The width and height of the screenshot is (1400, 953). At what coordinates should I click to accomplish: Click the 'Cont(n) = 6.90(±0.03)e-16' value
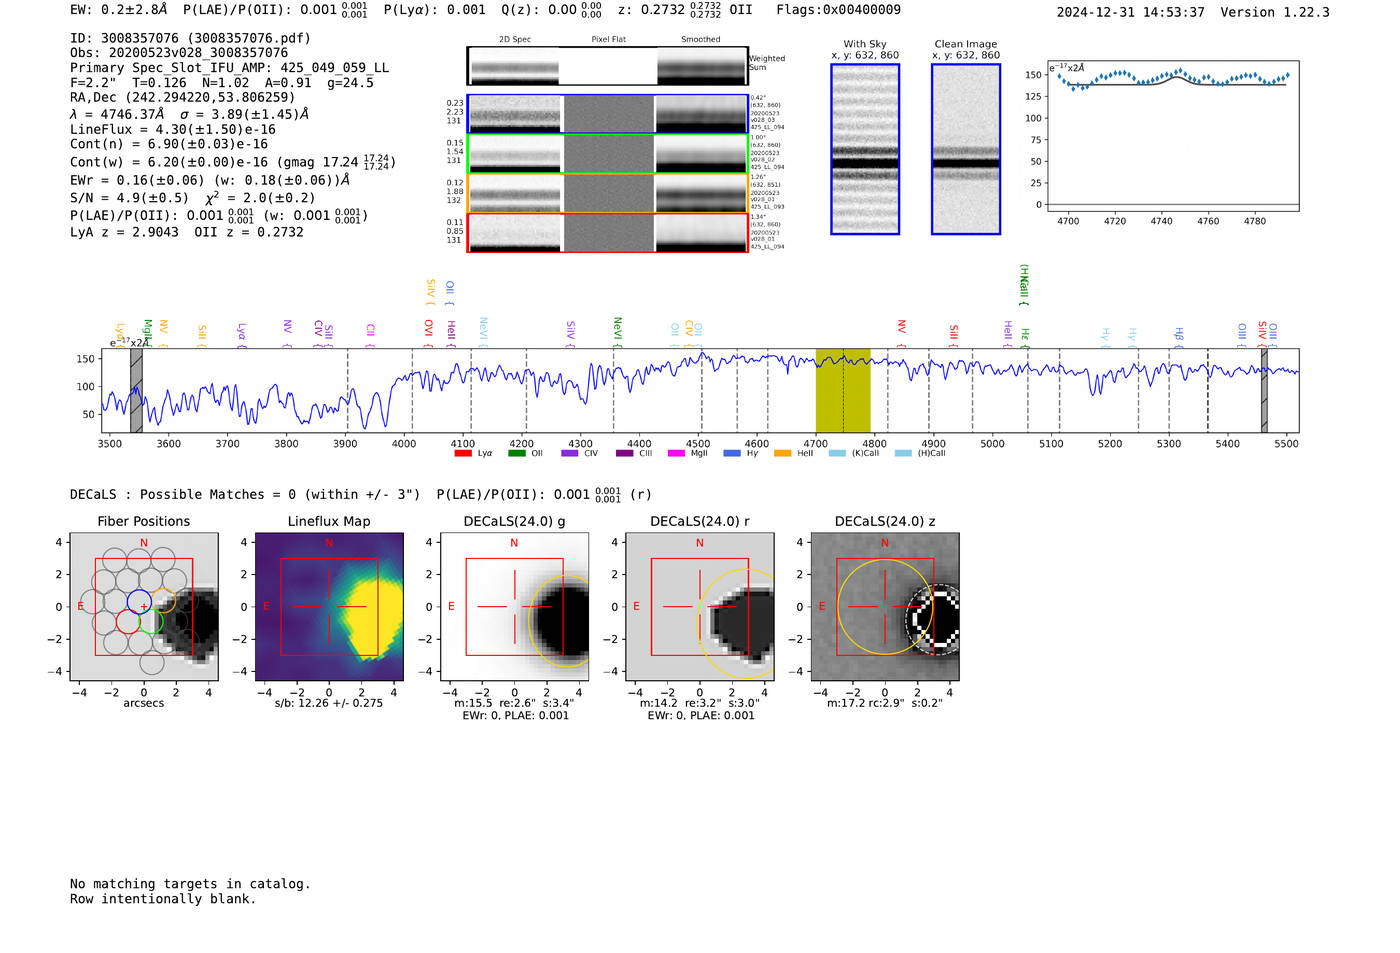pos(169,144)
